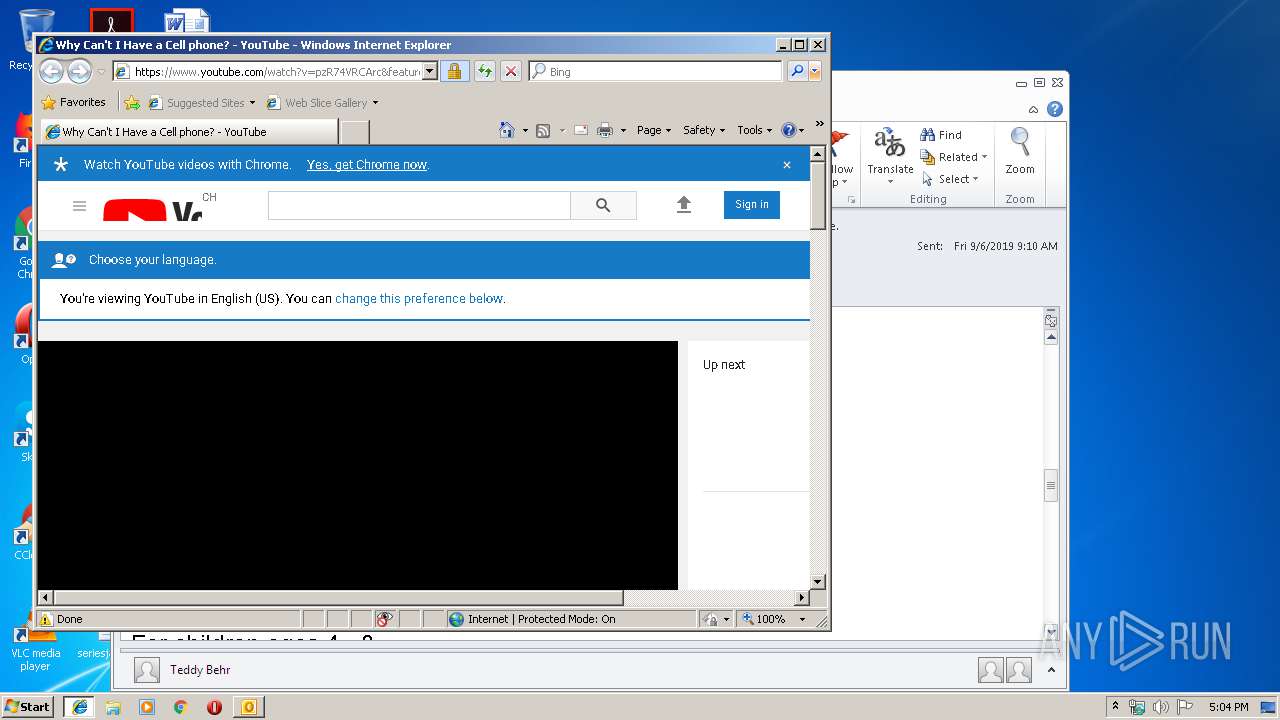Click the YouTube Sign in button
Screen dimensions: 1280x720
click(x=752, y=204)
